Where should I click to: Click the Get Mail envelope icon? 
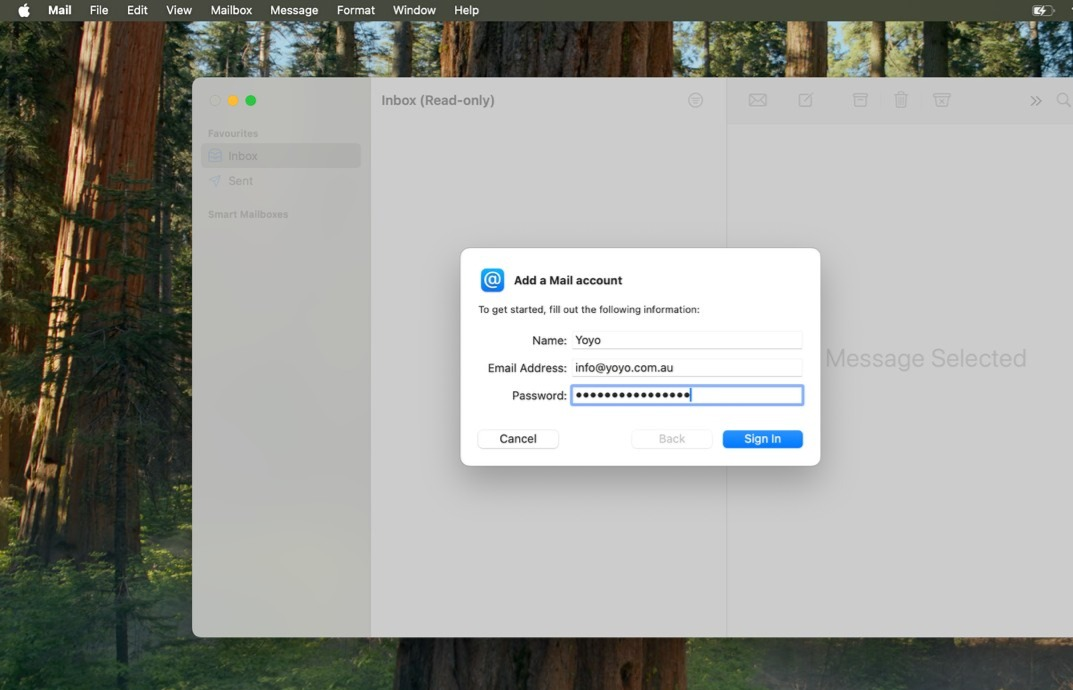pyautogui.click(x=758, y=101)
